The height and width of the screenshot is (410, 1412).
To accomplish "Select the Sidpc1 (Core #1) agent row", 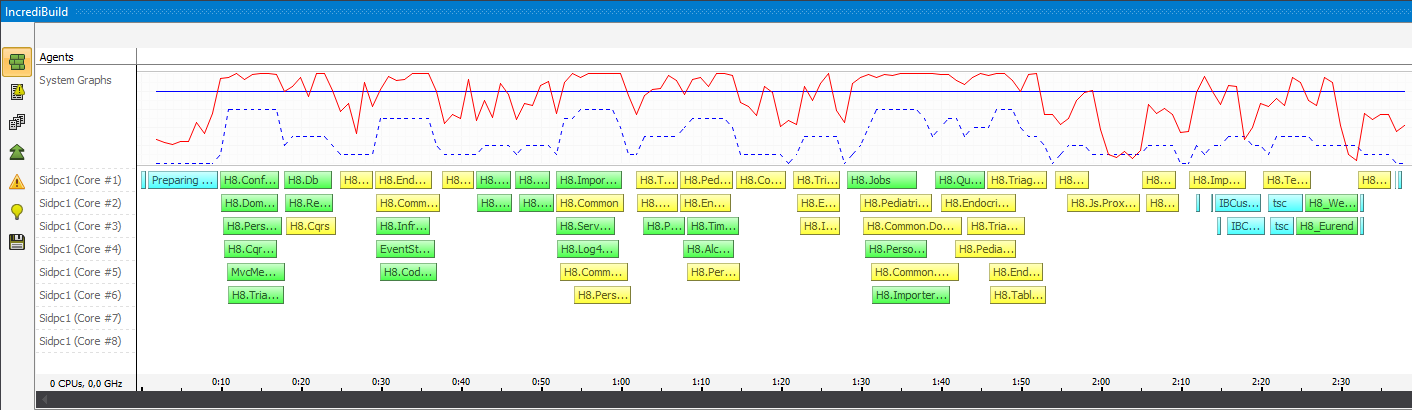I will (x=84, y=180).
